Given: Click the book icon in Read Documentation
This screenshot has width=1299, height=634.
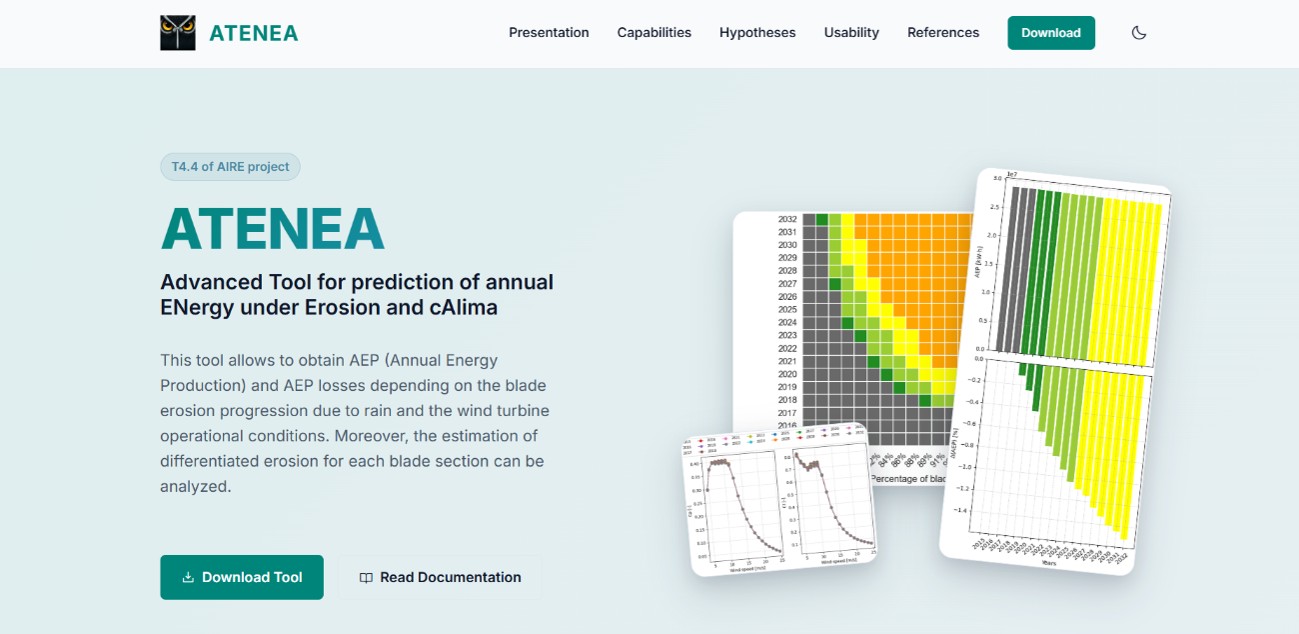Looking at the screenshot, I should click(366, 578).
